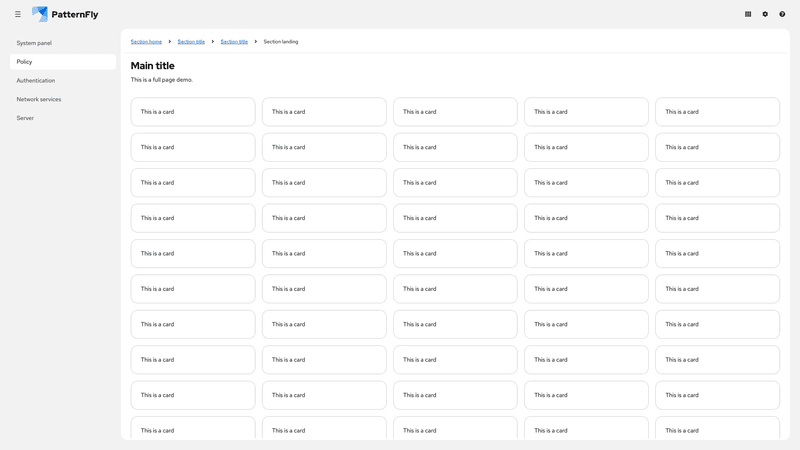Select the first card in the top row
The image size is (800, 450).
[193, 112]
